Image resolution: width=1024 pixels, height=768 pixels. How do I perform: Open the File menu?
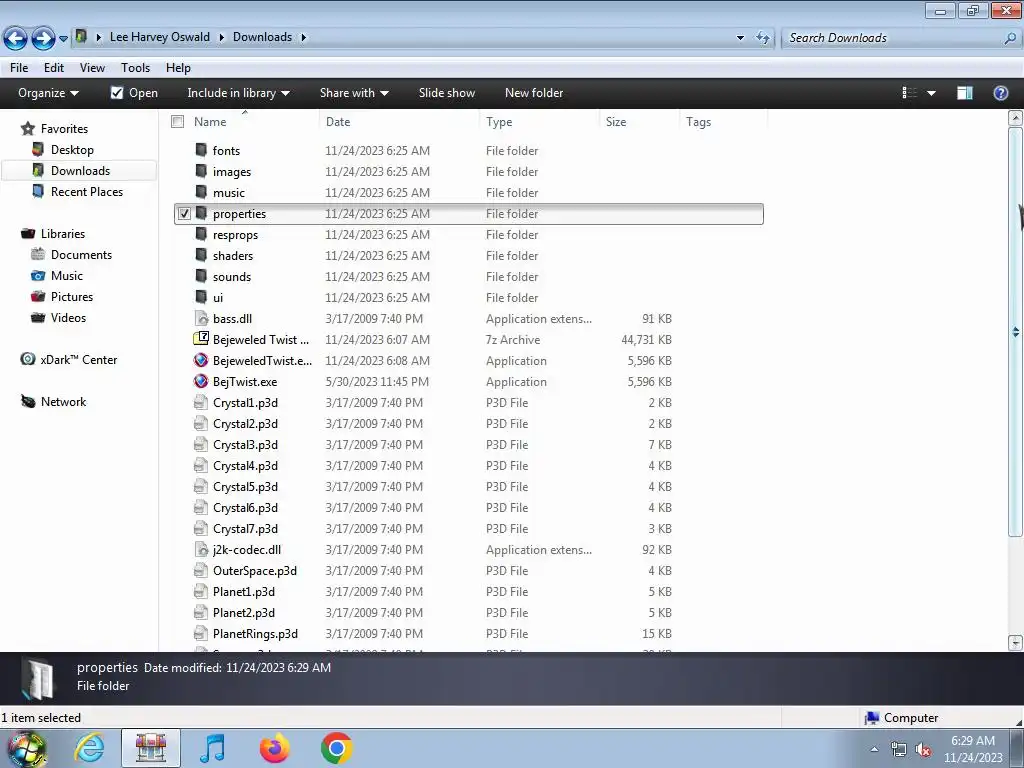[19, 68]
